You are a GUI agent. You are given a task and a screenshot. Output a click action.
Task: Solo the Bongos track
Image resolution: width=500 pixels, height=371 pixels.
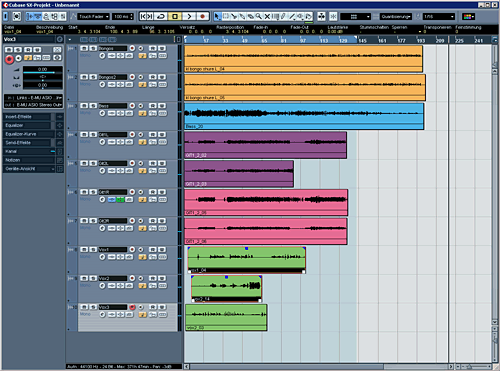click(93, 48)
